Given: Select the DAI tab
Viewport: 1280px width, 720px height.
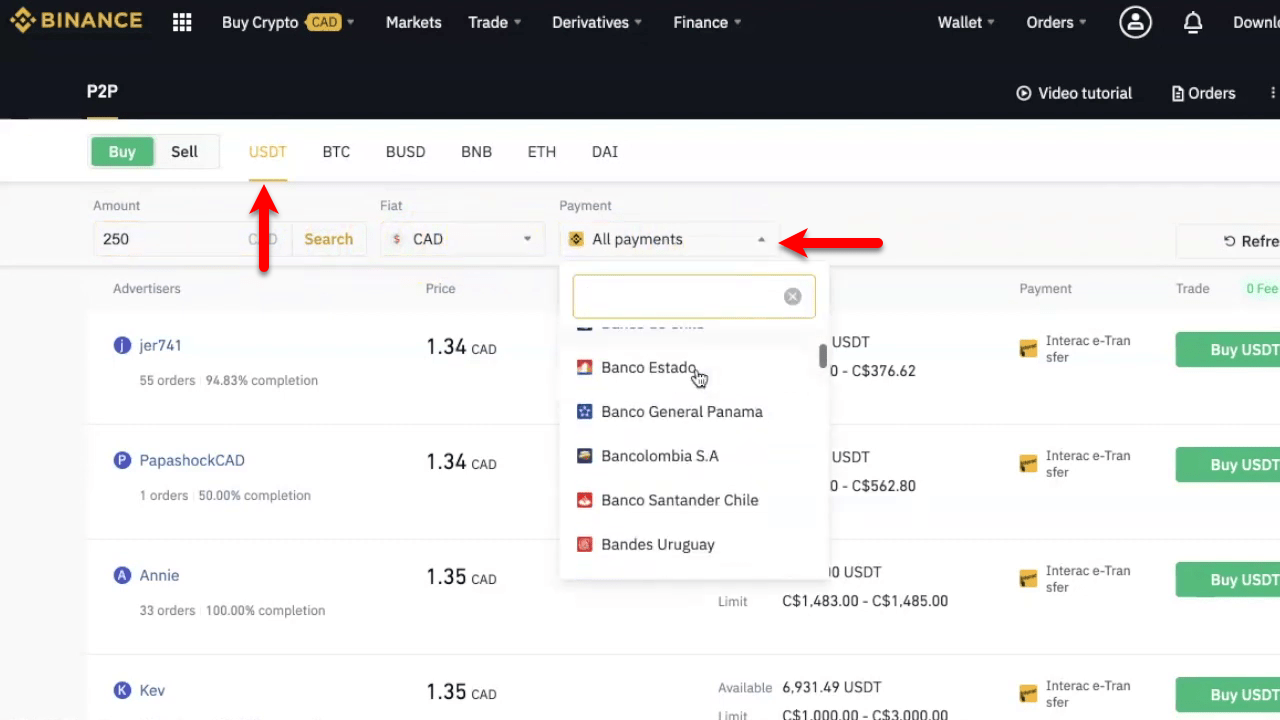Looking at the screenshot, I should pos(605,152).
